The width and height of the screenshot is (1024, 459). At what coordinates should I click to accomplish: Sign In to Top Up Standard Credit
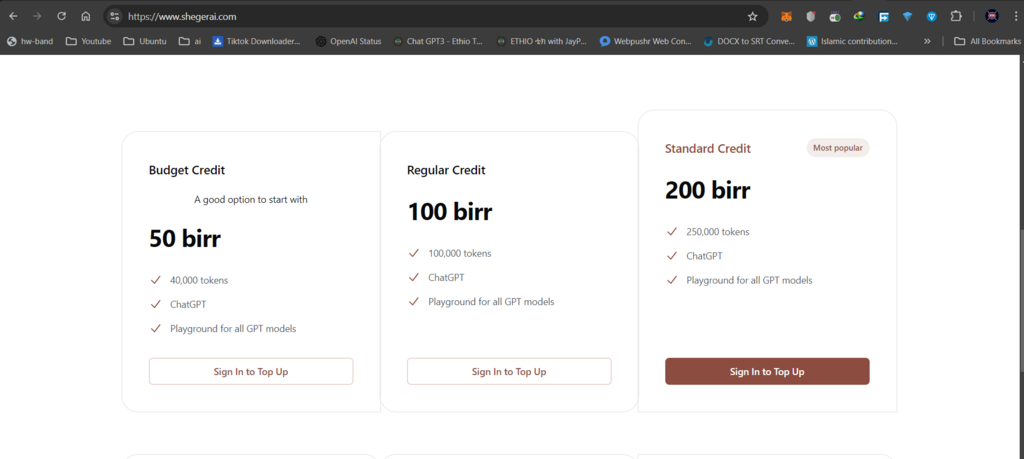tap(767, 371)
